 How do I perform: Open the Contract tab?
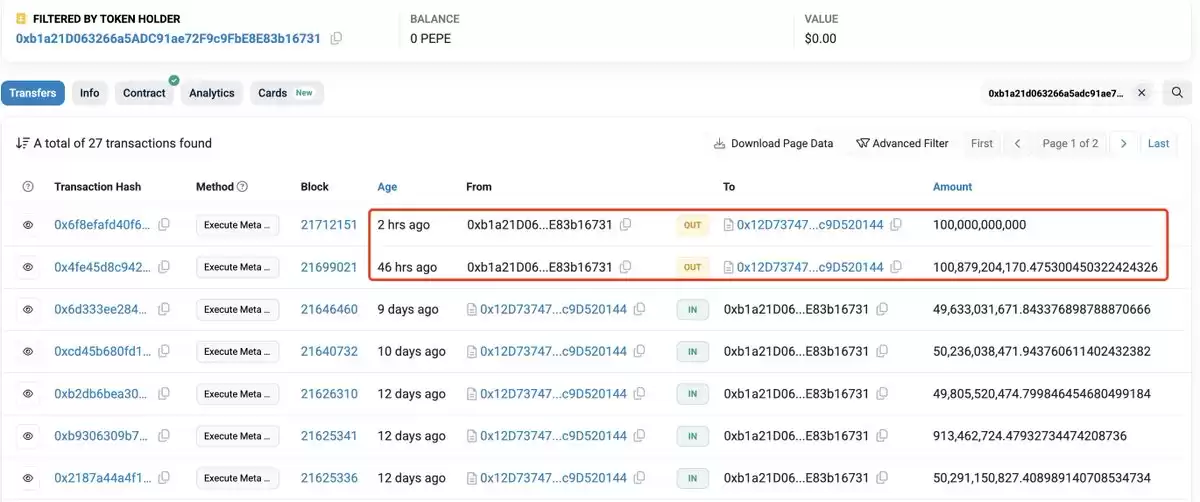[145, 93]
